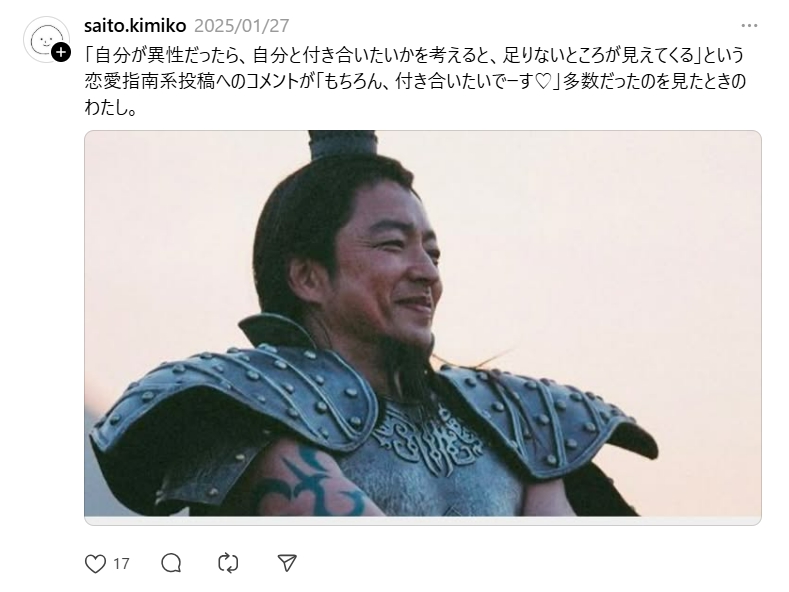Open the 2025/01/27 post timestamp
Viewport: 789px width, 592px height.
242,25
